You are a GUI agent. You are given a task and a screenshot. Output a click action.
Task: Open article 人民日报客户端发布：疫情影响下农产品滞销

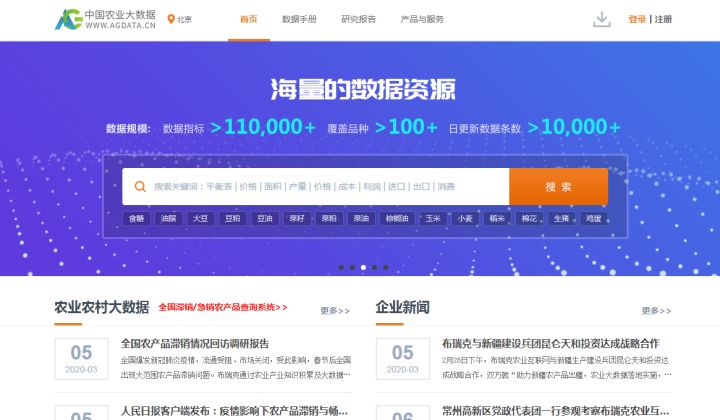pyautogui.click(x=234, y=411)
